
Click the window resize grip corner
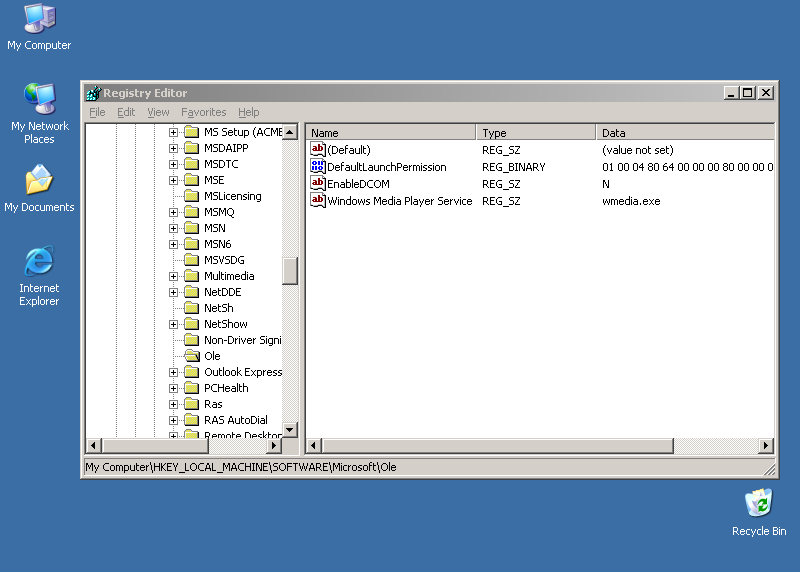pos(769,469)
